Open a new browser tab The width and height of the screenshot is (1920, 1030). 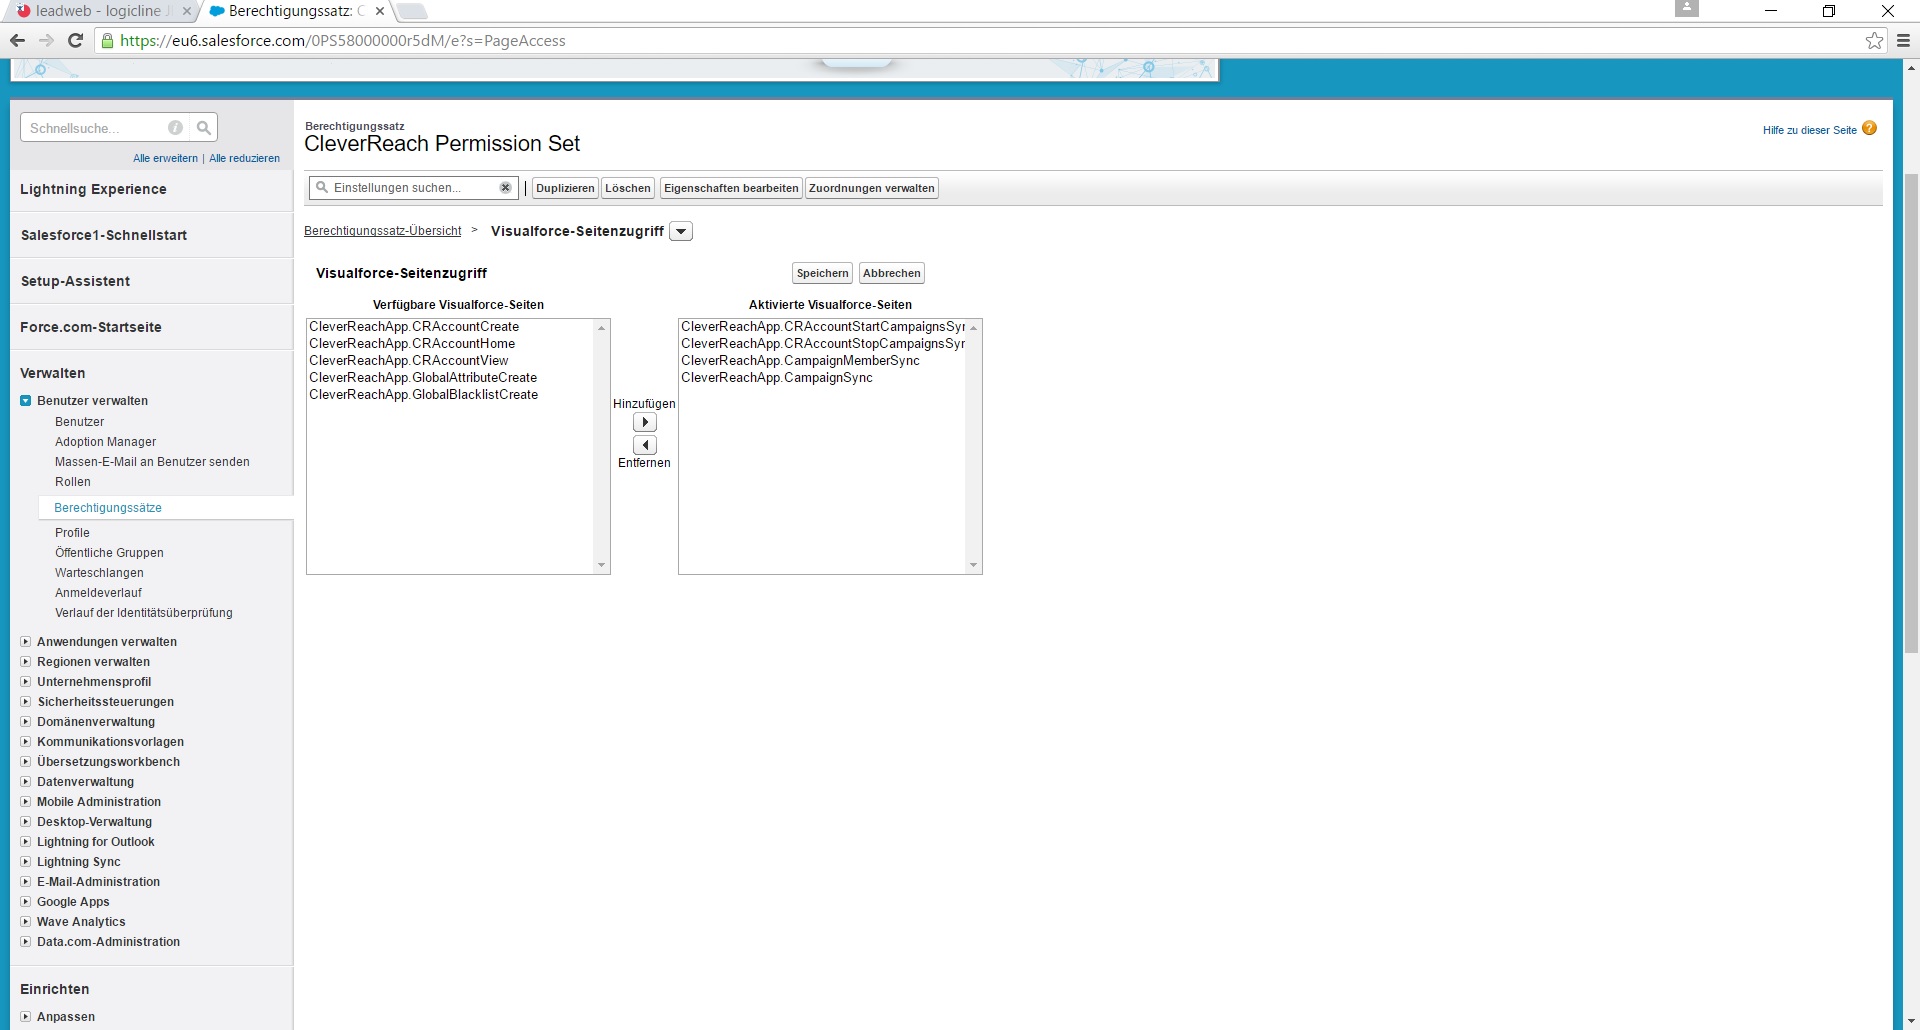pos(412,11)
